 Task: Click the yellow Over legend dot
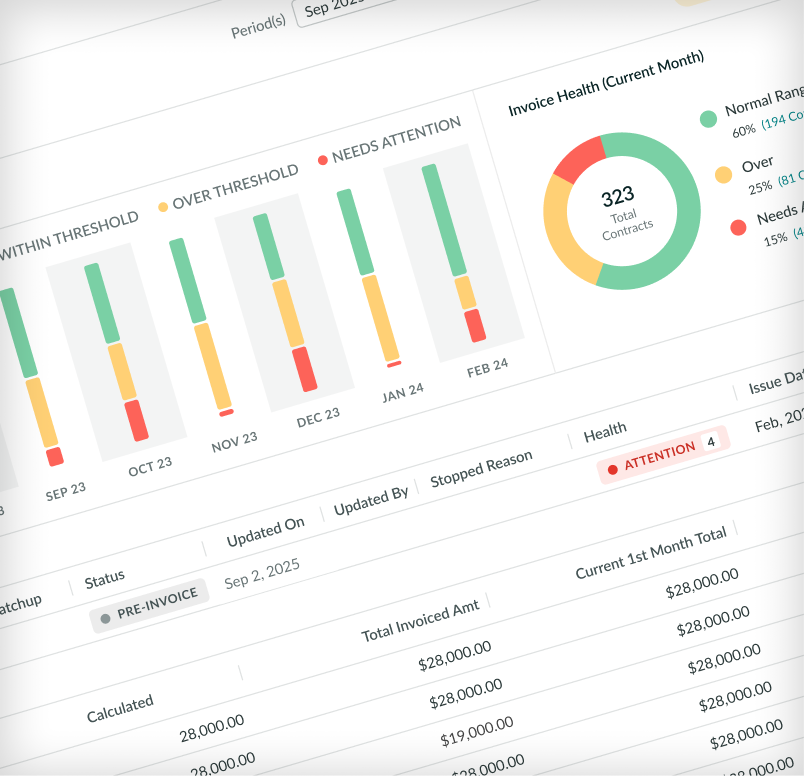723,174
